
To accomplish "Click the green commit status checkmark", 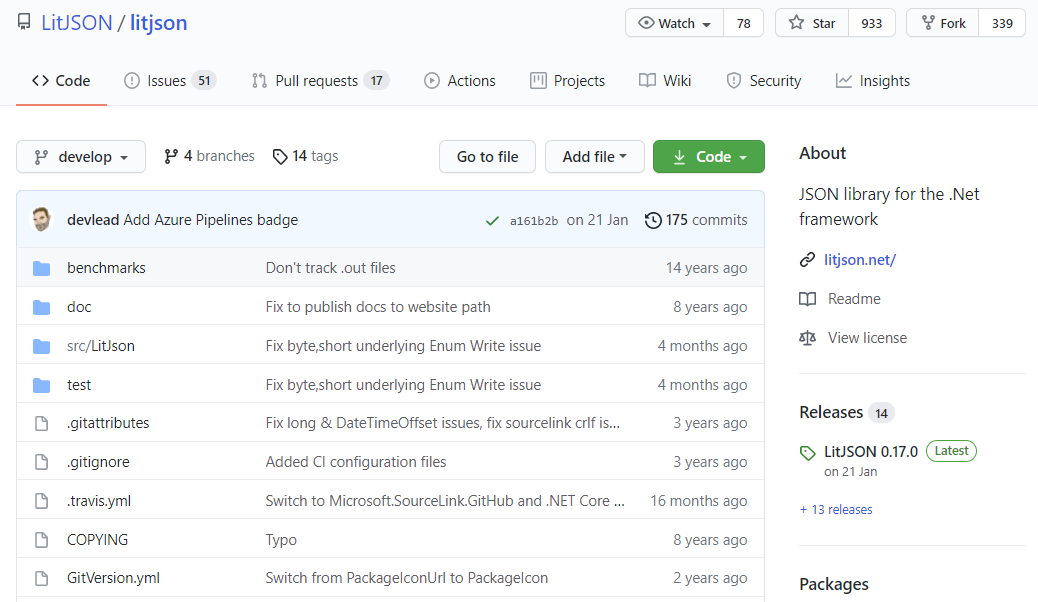I will coord(492,220).
